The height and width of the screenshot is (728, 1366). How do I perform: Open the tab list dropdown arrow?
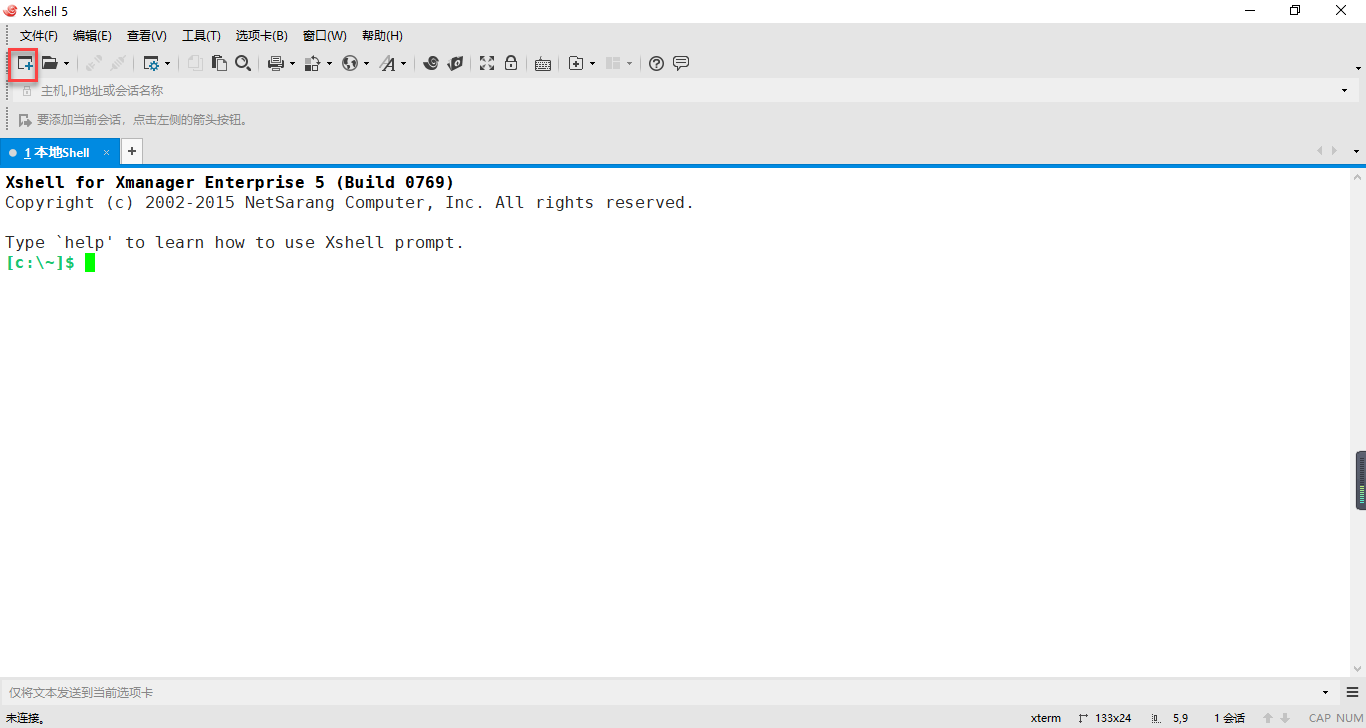pyautogui.click(x=1356, y=152)
